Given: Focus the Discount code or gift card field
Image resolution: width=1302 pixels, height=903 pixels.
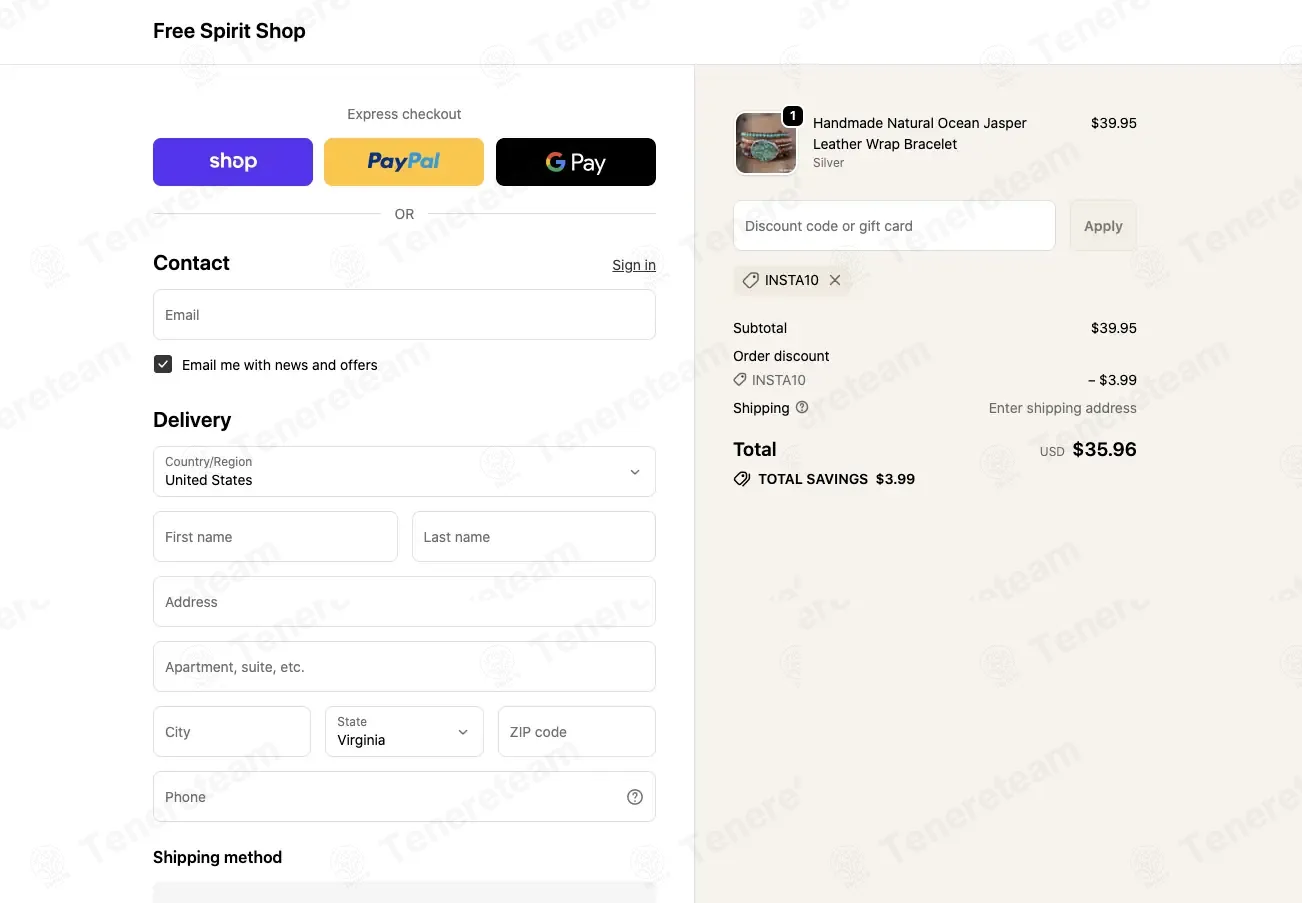Looking at the screenshot, I should [x=894, y=226].
